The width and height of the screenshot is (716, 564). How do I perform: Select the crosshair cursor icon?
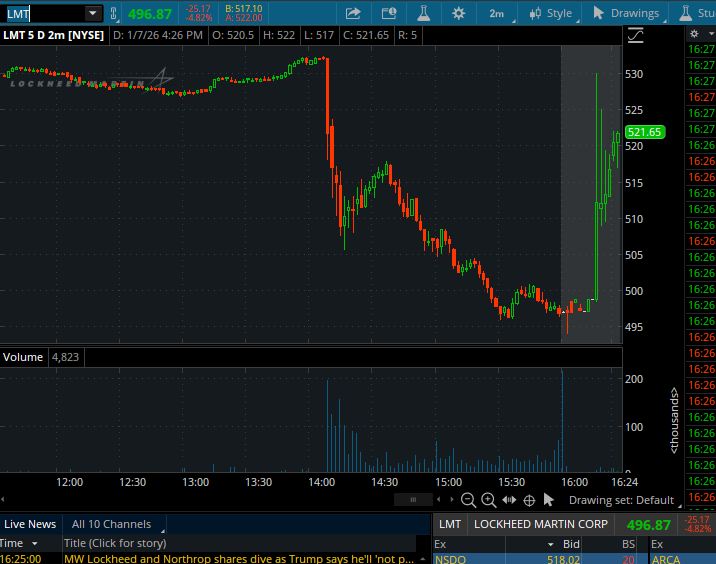529,501
